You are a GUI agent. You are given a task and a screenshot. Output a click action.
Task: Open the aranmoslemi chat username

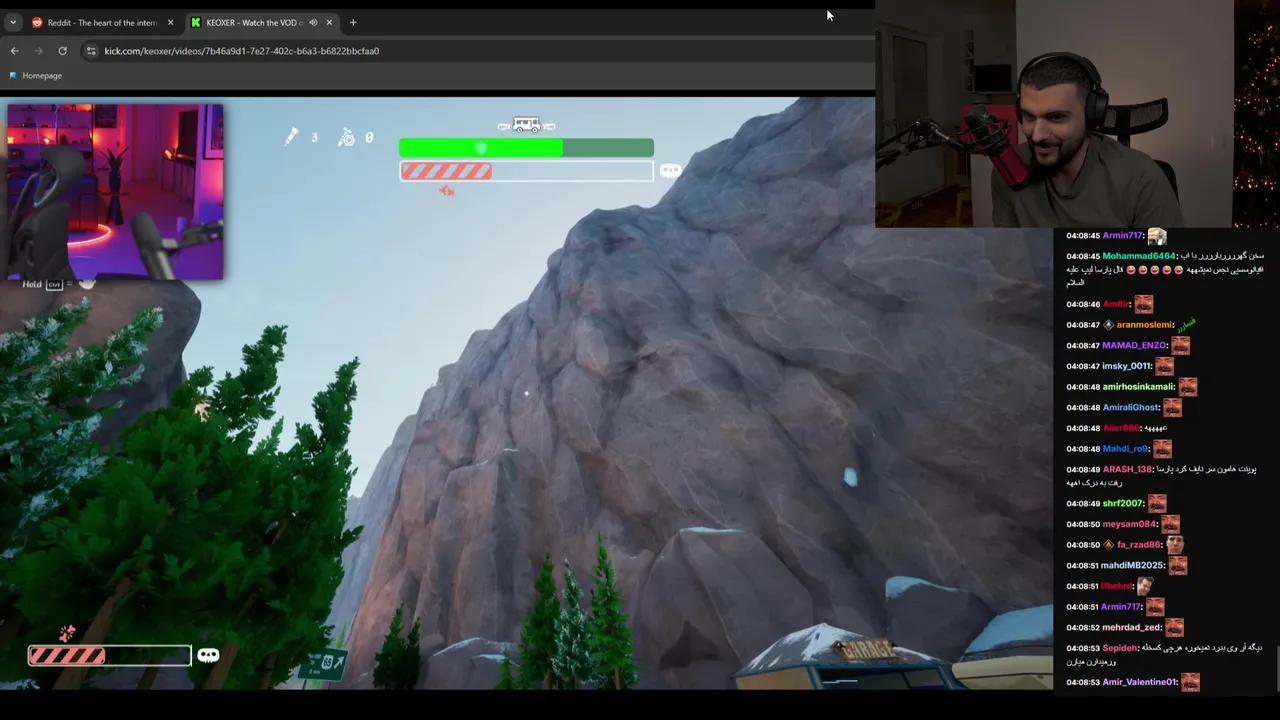point(1145,325)
